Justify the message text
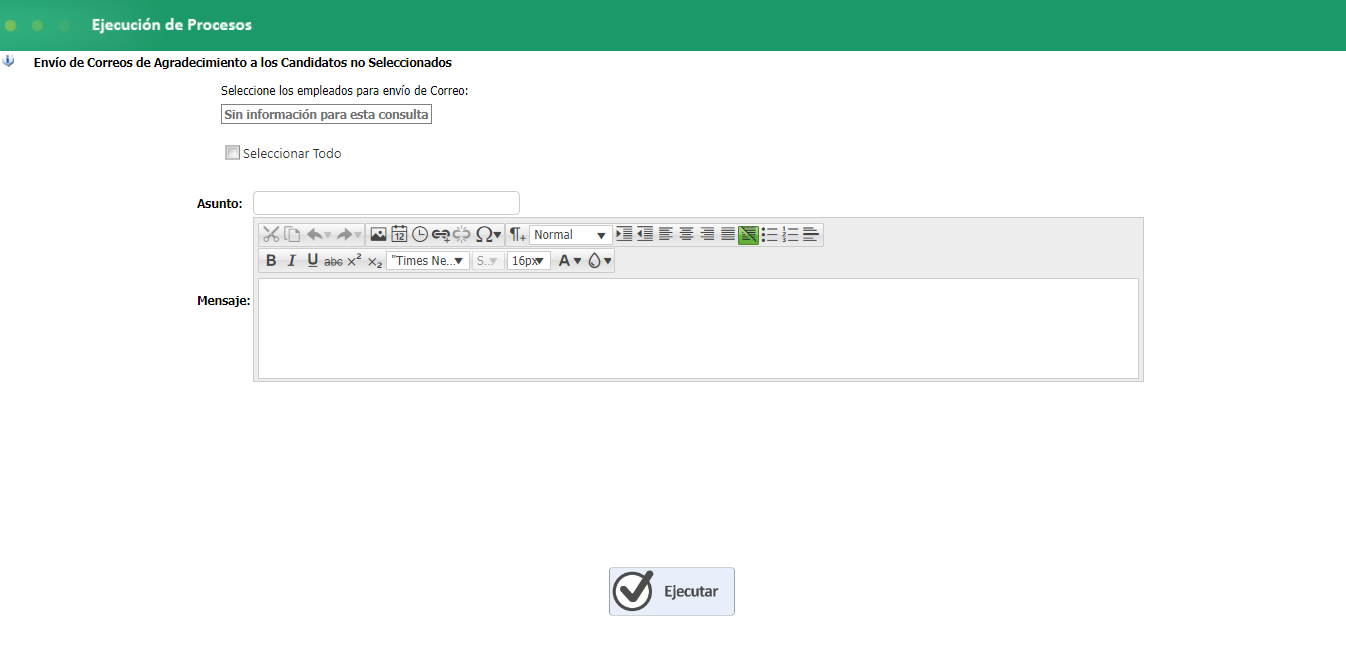Image resolution: width=1346 pixels, height=646 pixels. pyautogui.click(x=728, y=235)
